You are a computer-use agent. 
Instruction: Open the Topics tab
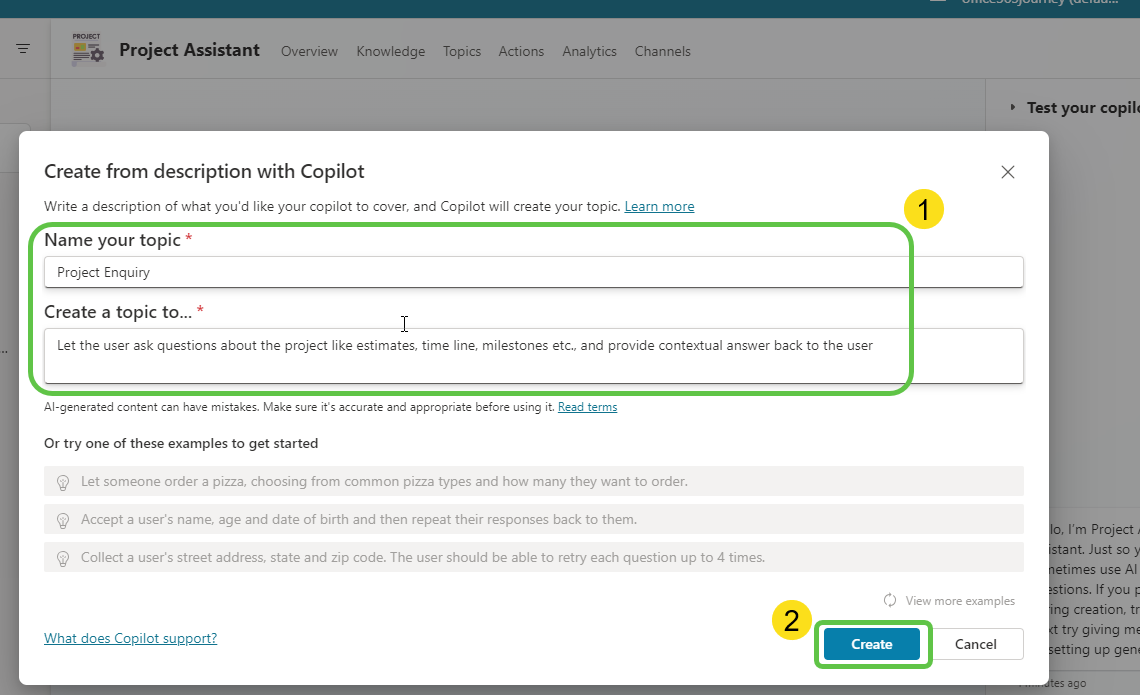[x=461, y=51]
